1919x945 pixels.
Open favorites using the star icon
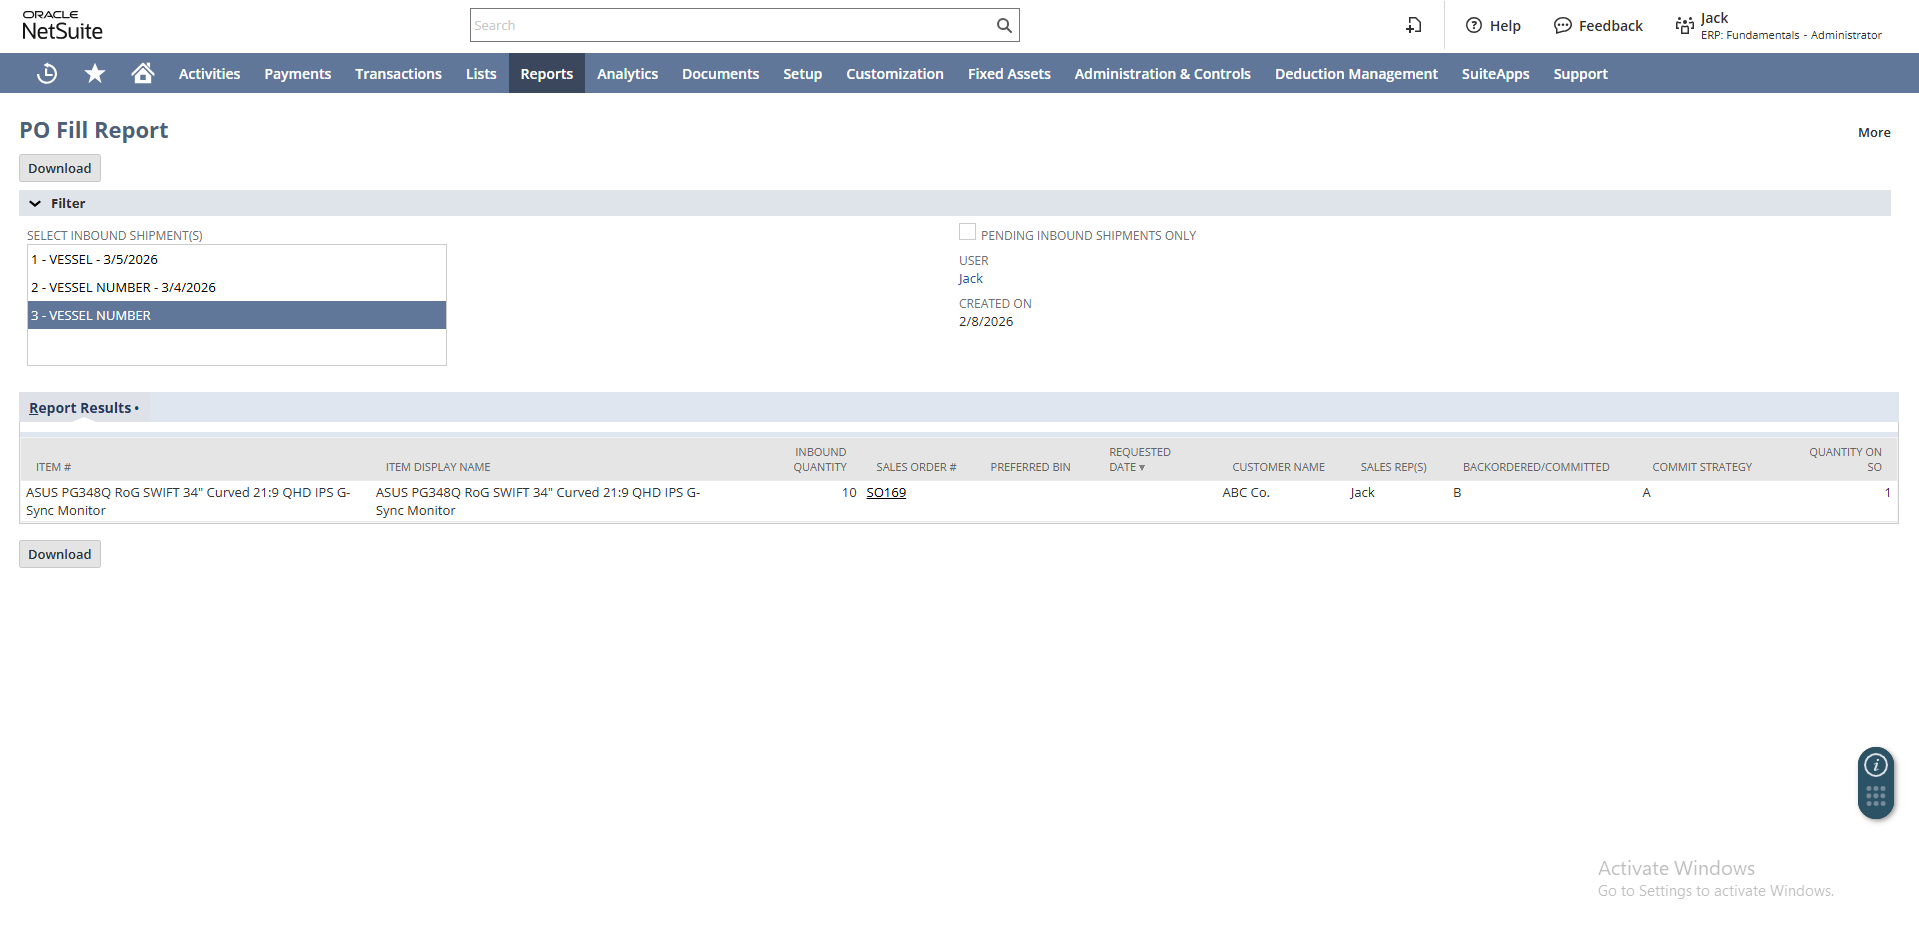[94, 73]
